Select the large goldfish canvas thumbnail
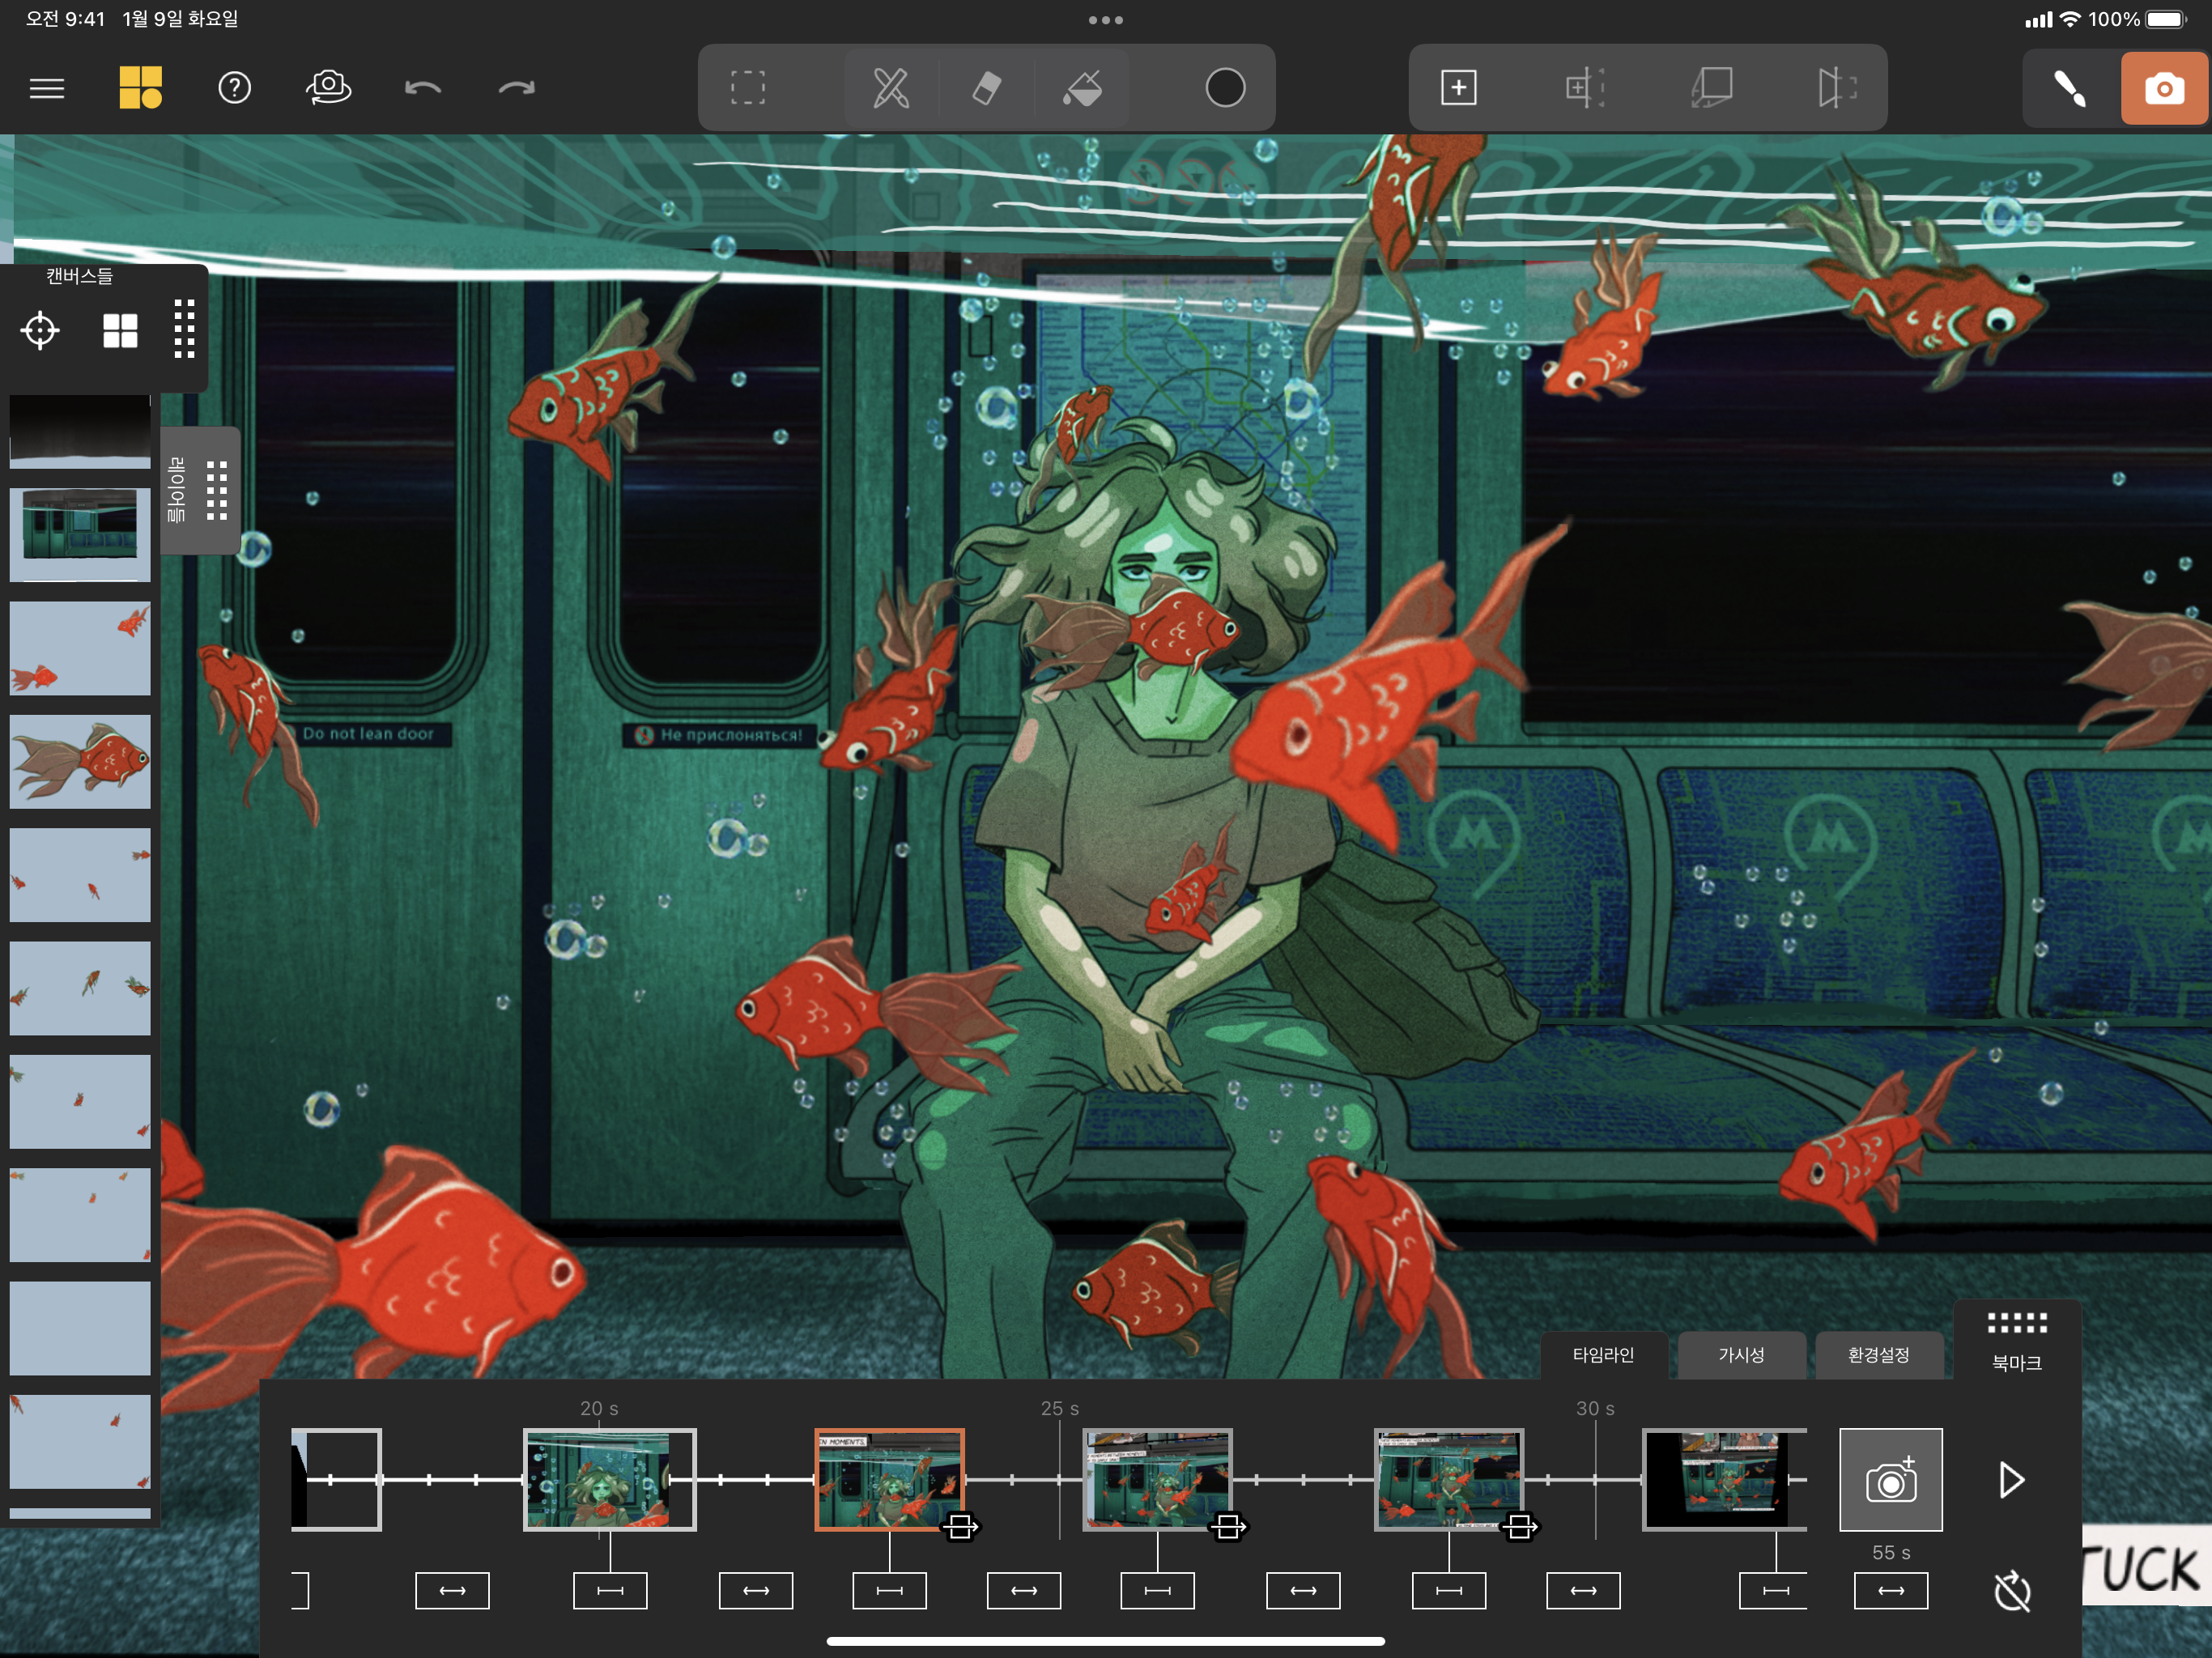 click(x=80, y=761)
